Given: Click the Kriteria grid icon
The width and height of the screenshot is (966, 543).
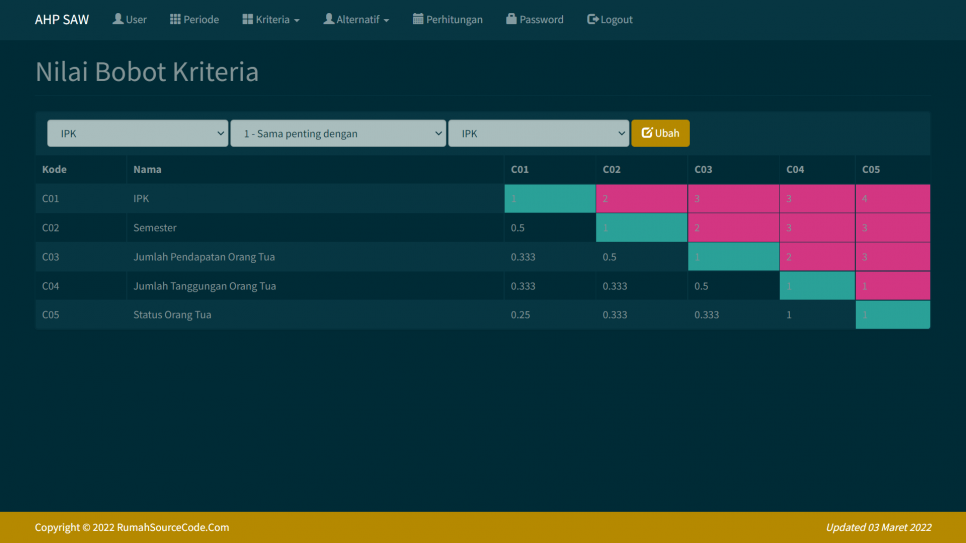Looking at the screenshot, I should tap(247, 19).
